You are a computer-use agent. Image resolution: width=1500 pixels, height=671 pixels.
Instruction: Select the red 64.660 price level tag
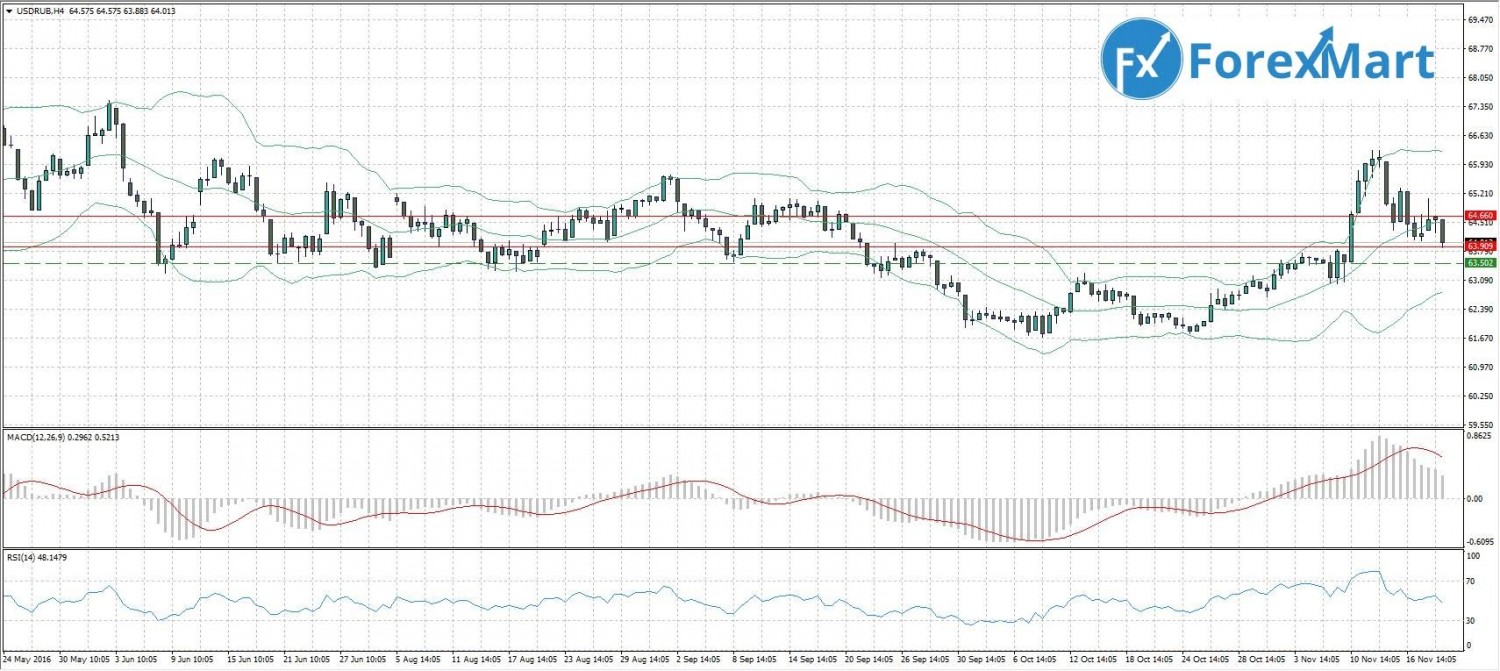point(1480,215)
